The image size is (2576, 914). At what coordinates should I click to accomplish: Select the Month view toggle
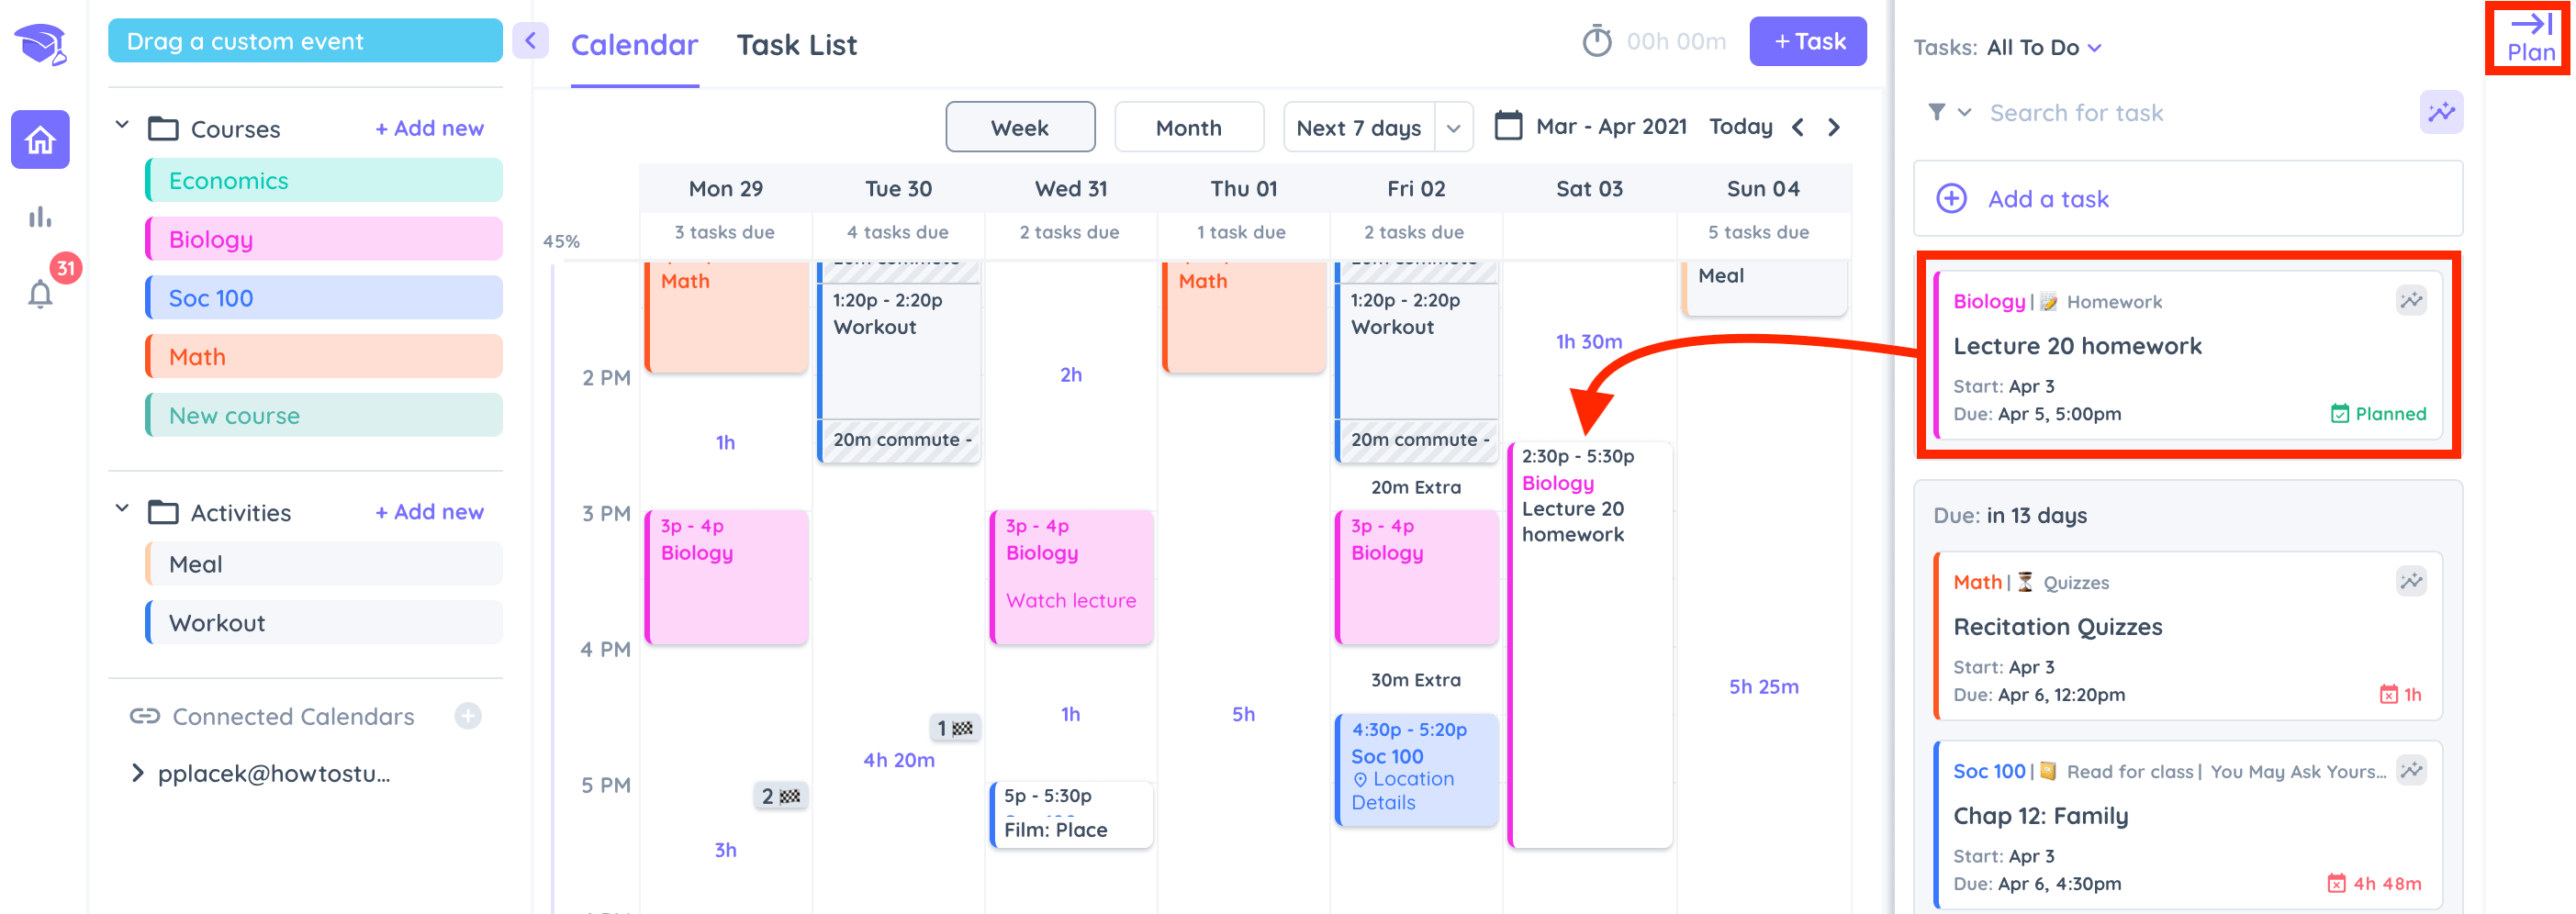pos(1188,128)
